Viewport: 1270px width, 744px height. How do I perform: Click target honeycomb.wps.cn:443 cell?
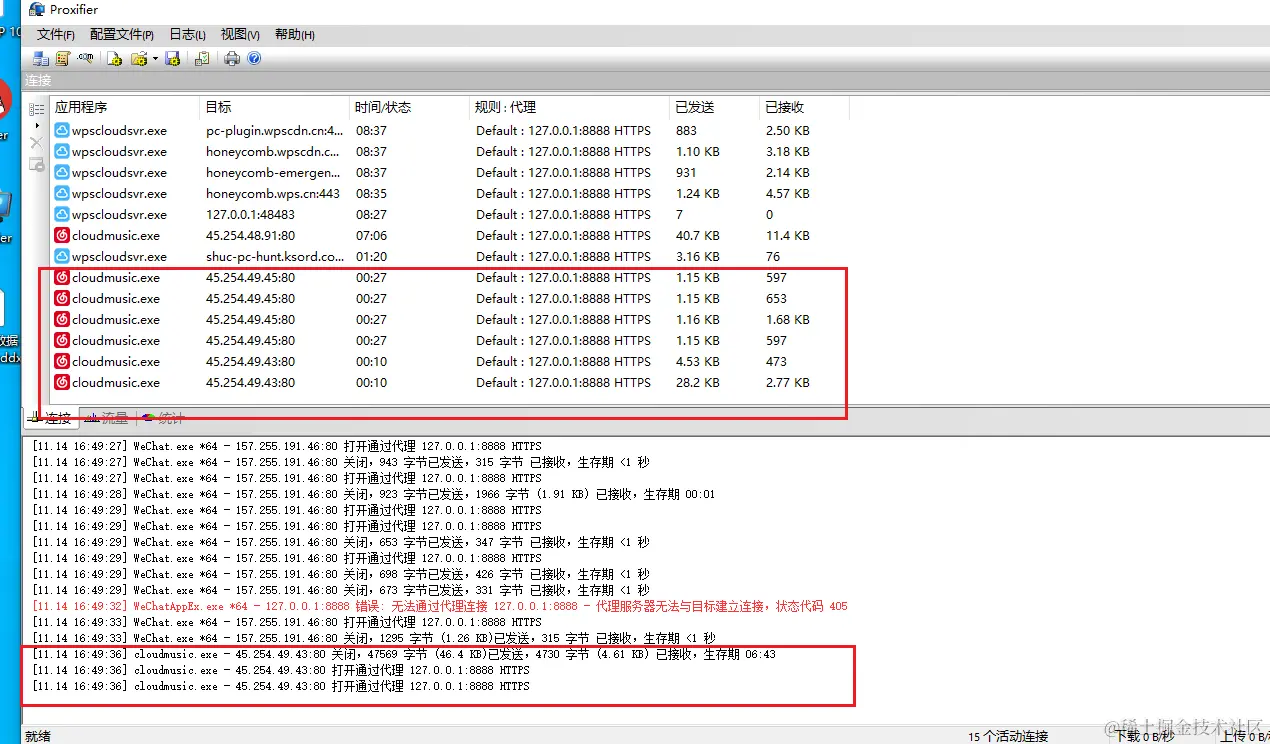pos(272,194)
